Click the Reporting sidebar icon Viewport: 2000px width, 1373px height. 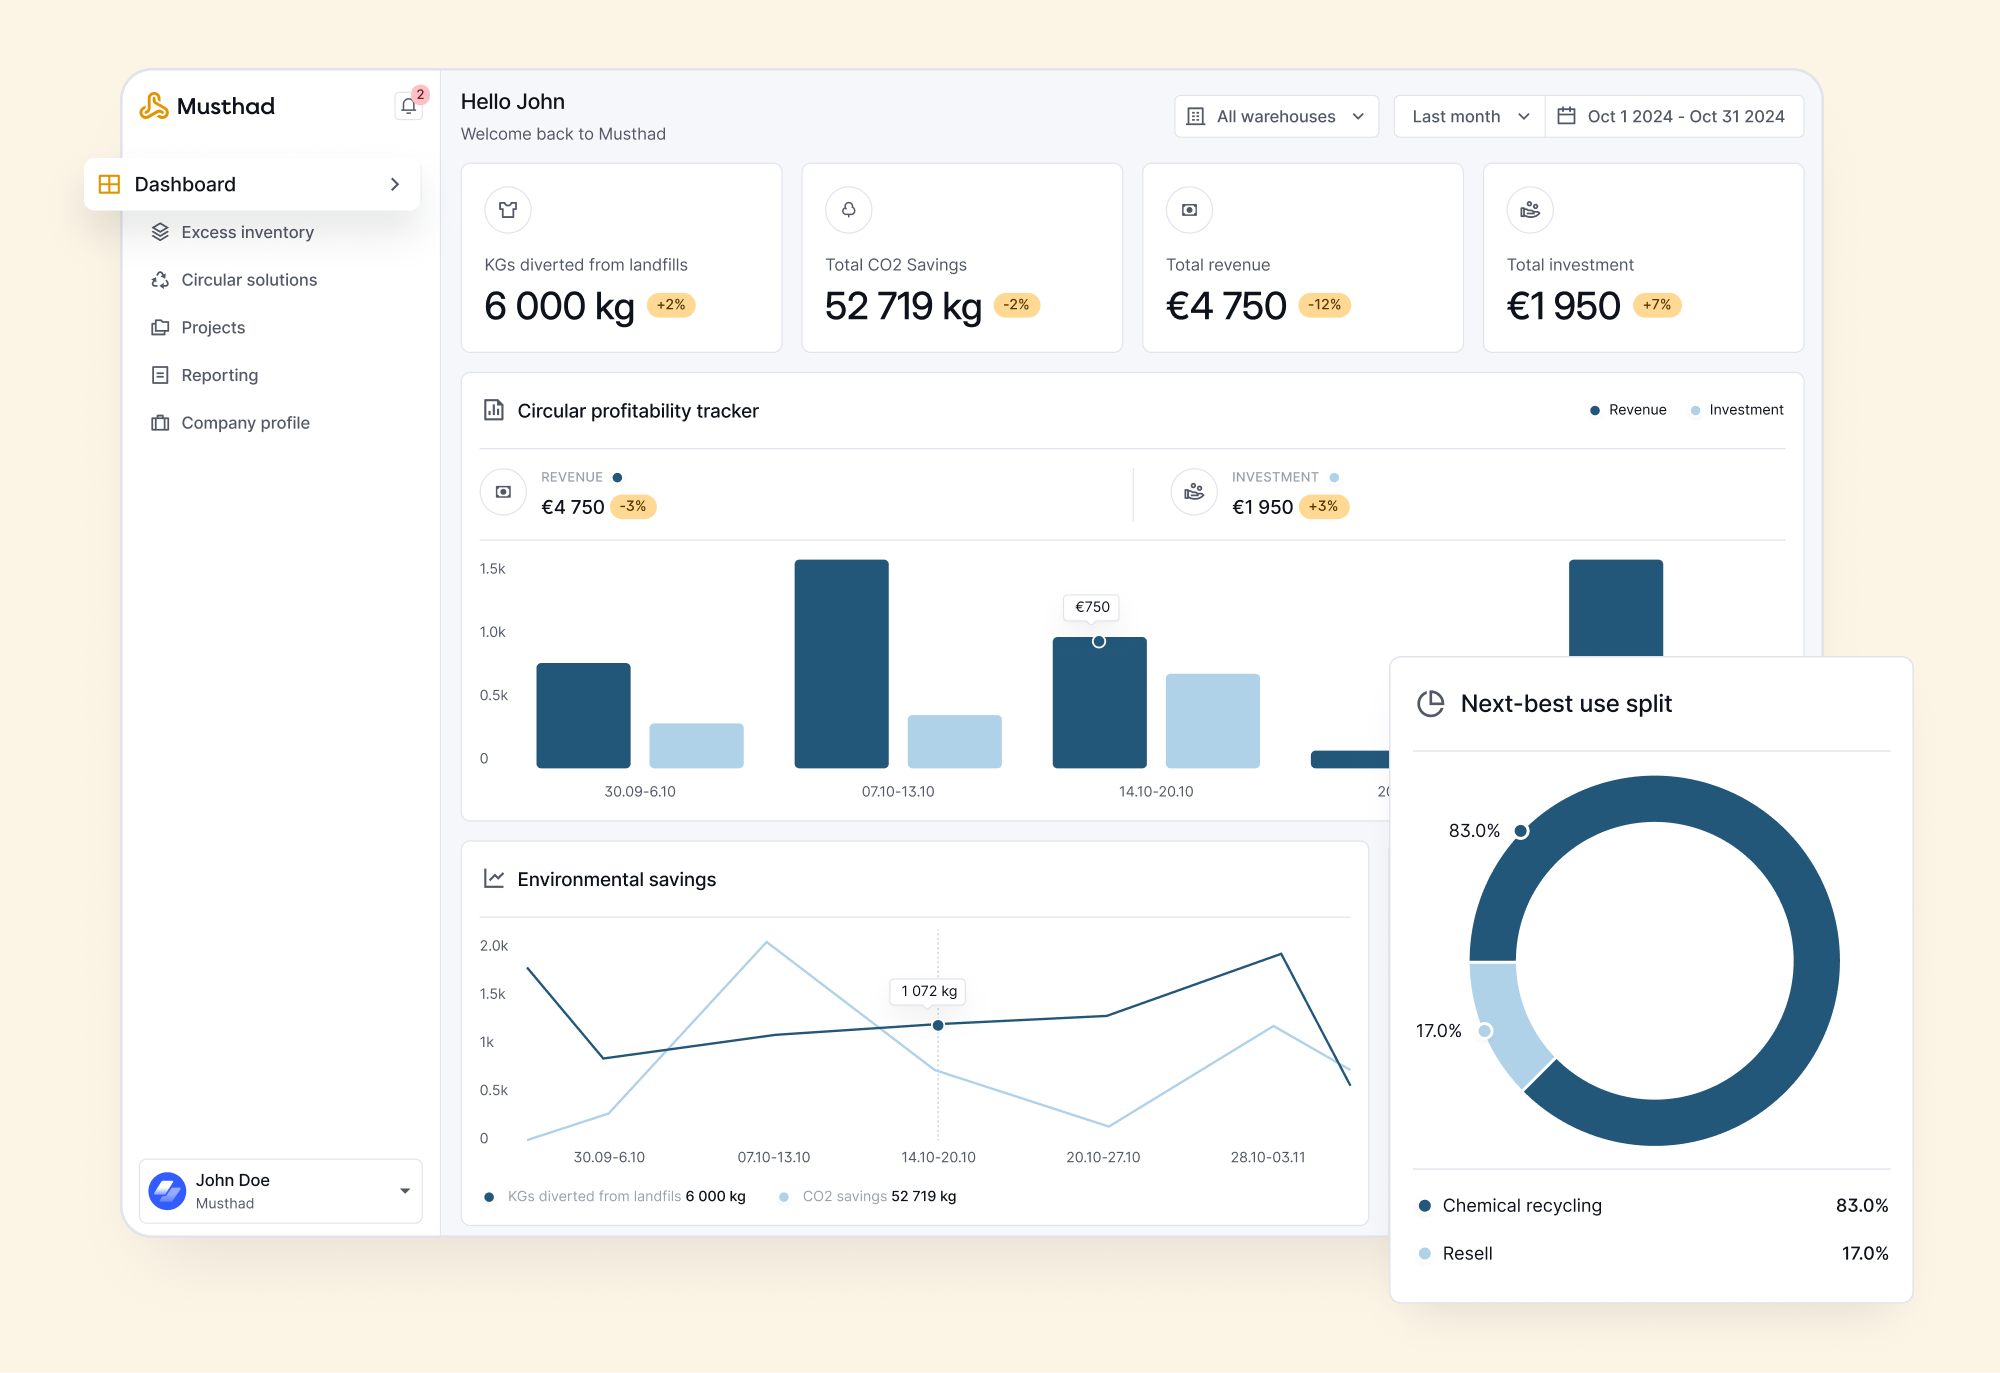(161, 374)
